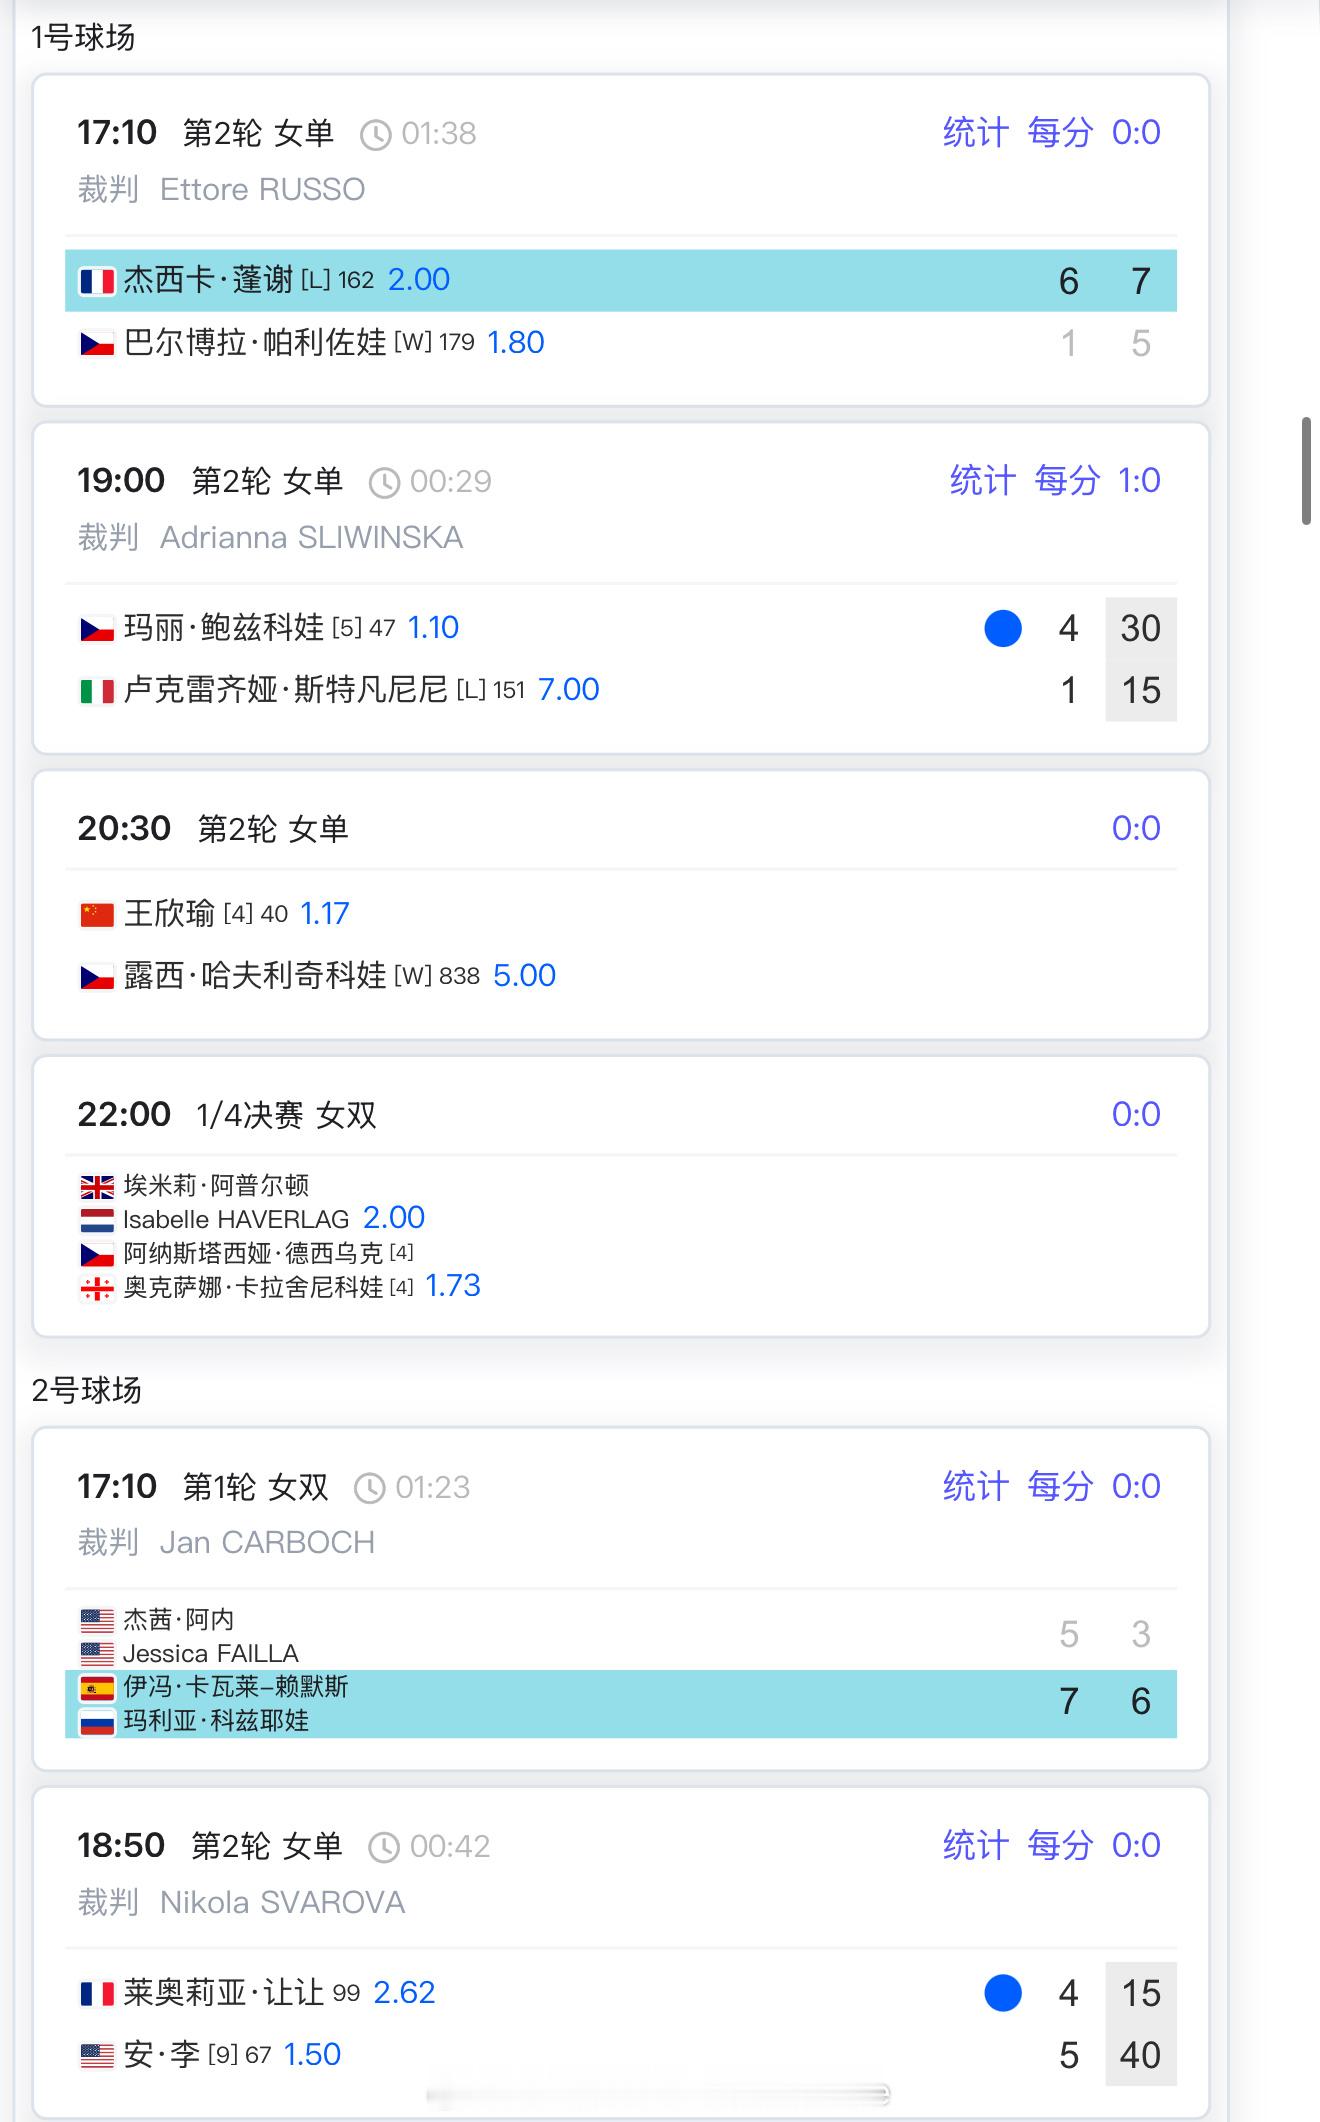Click odds 1.17 for 王欣瑜
Screen dimensions: 1320x2122
(325, 913)
